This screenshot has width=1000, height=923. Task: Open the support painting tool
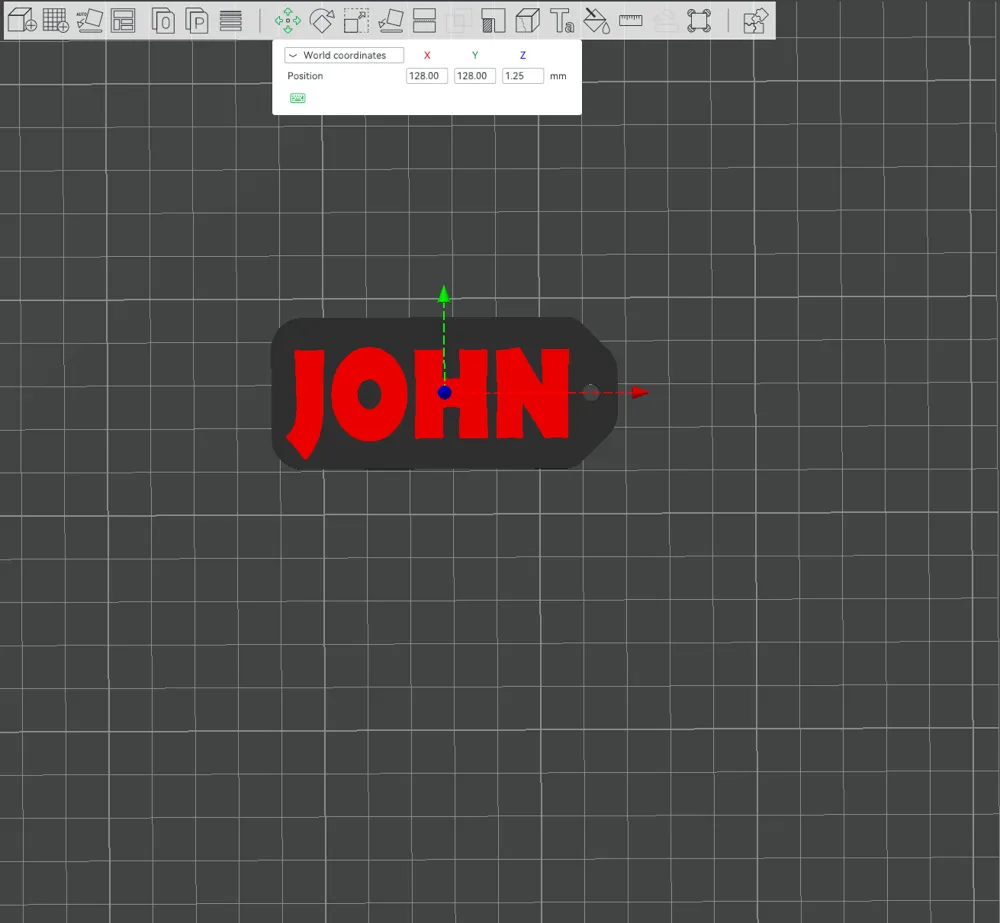[x=493, y=20]
